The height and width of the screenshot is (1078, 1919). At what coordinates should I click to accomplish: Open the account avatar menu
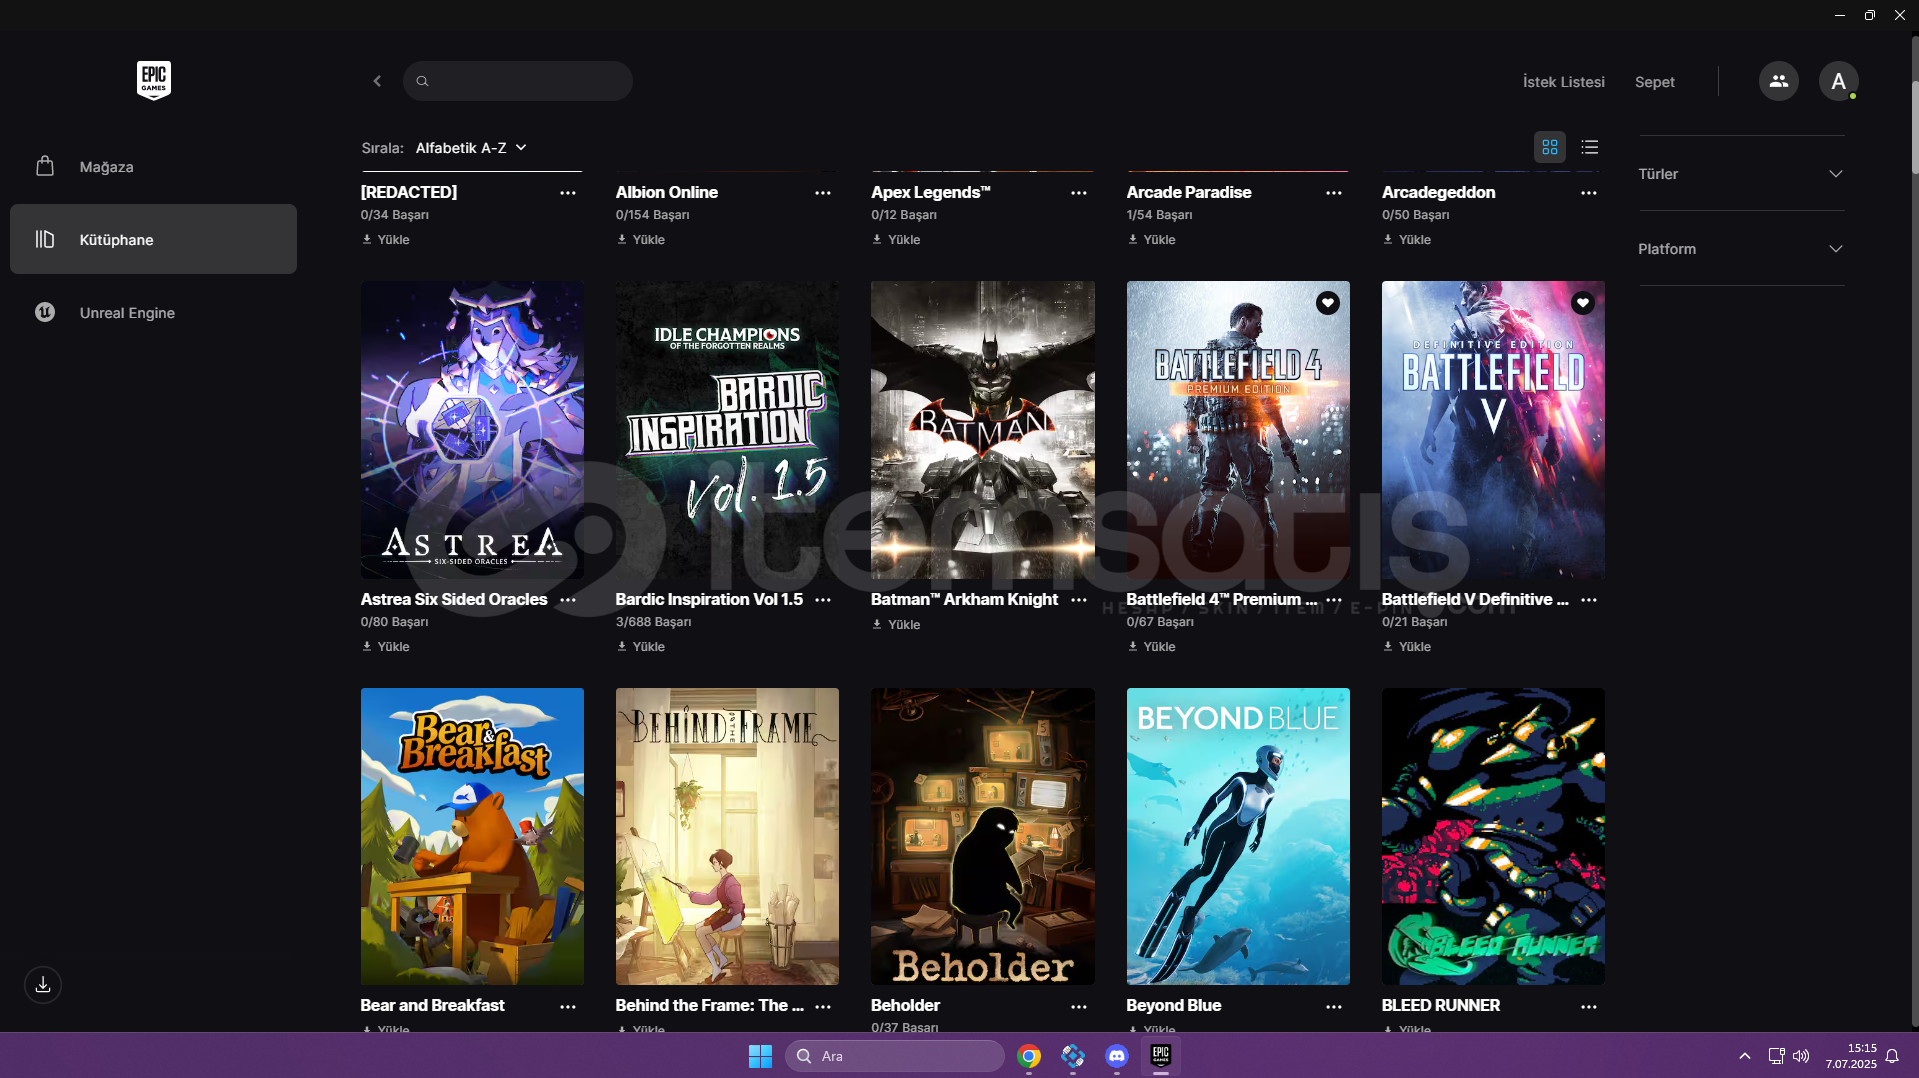coord(1838,81)
